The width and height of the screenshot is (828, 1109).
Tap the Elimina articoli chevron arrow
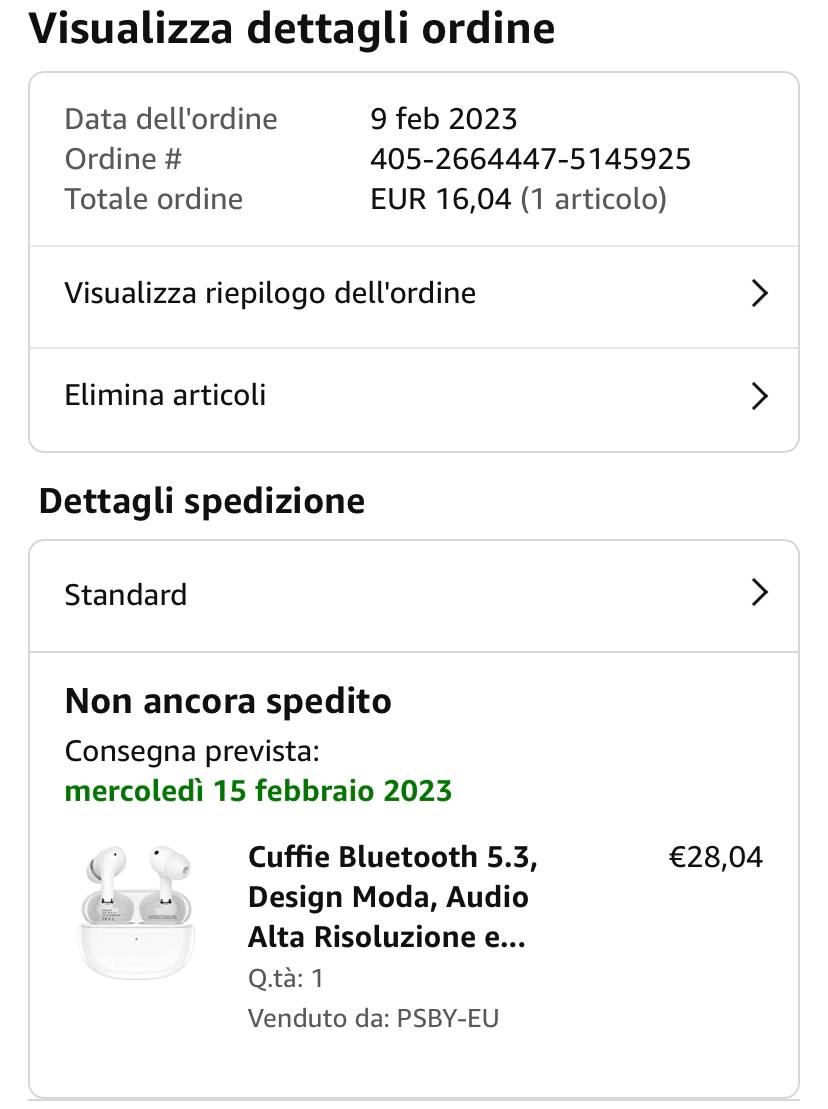[x=759, y=396]
